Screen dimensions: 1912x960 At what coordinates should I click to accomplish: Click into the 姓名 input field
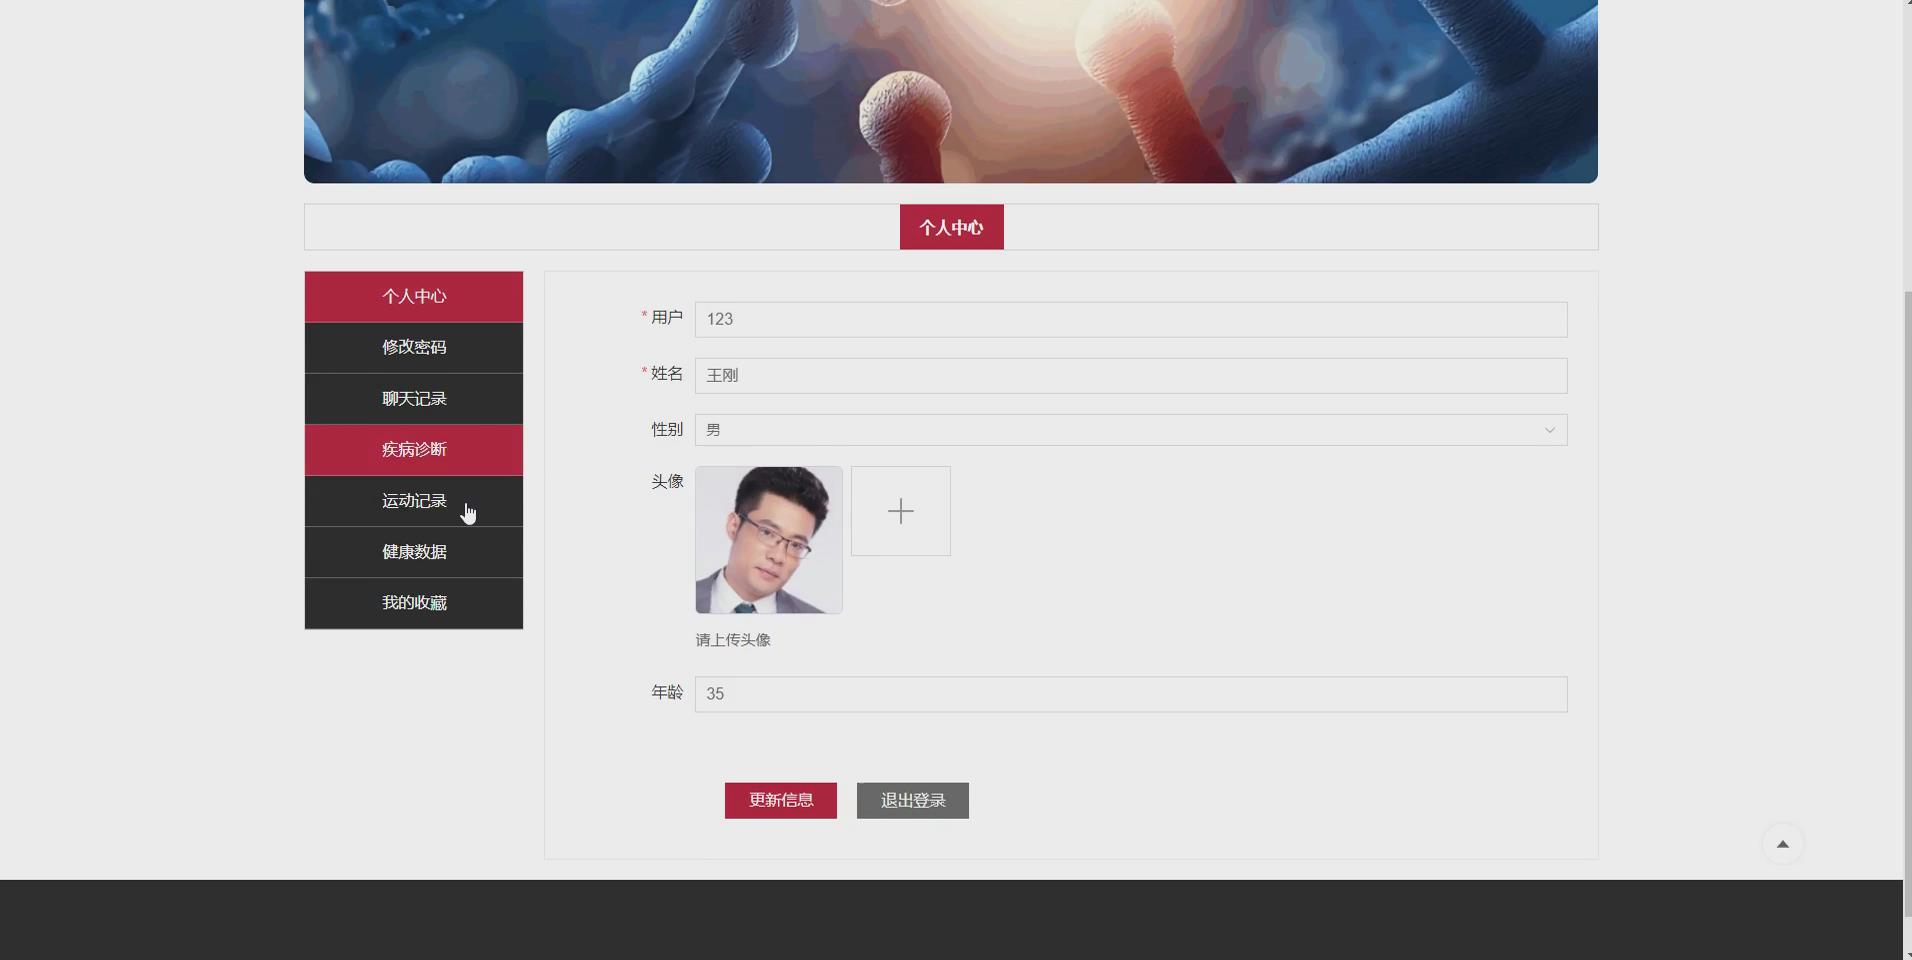coord(1131,376)
